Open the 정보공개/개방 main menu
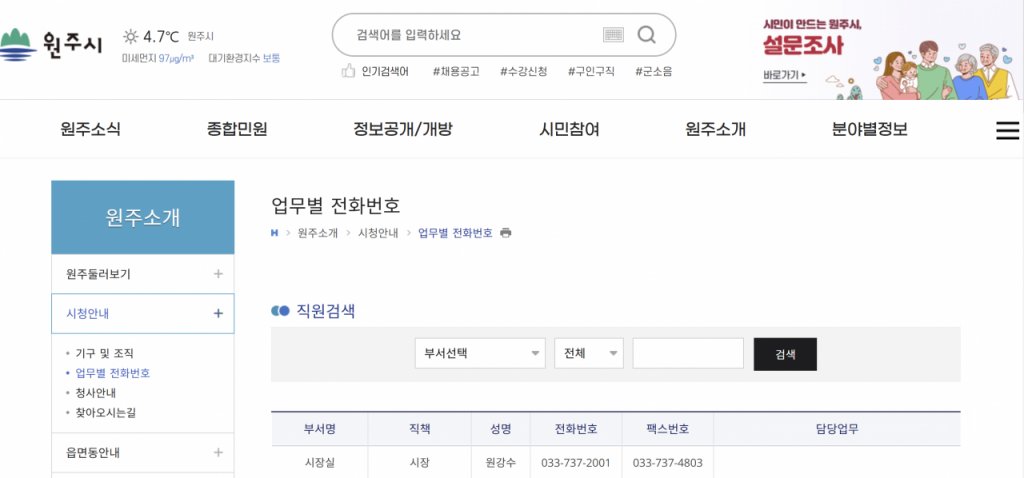The width and height of the screenshot is (1024, 478). pos(402,129)
